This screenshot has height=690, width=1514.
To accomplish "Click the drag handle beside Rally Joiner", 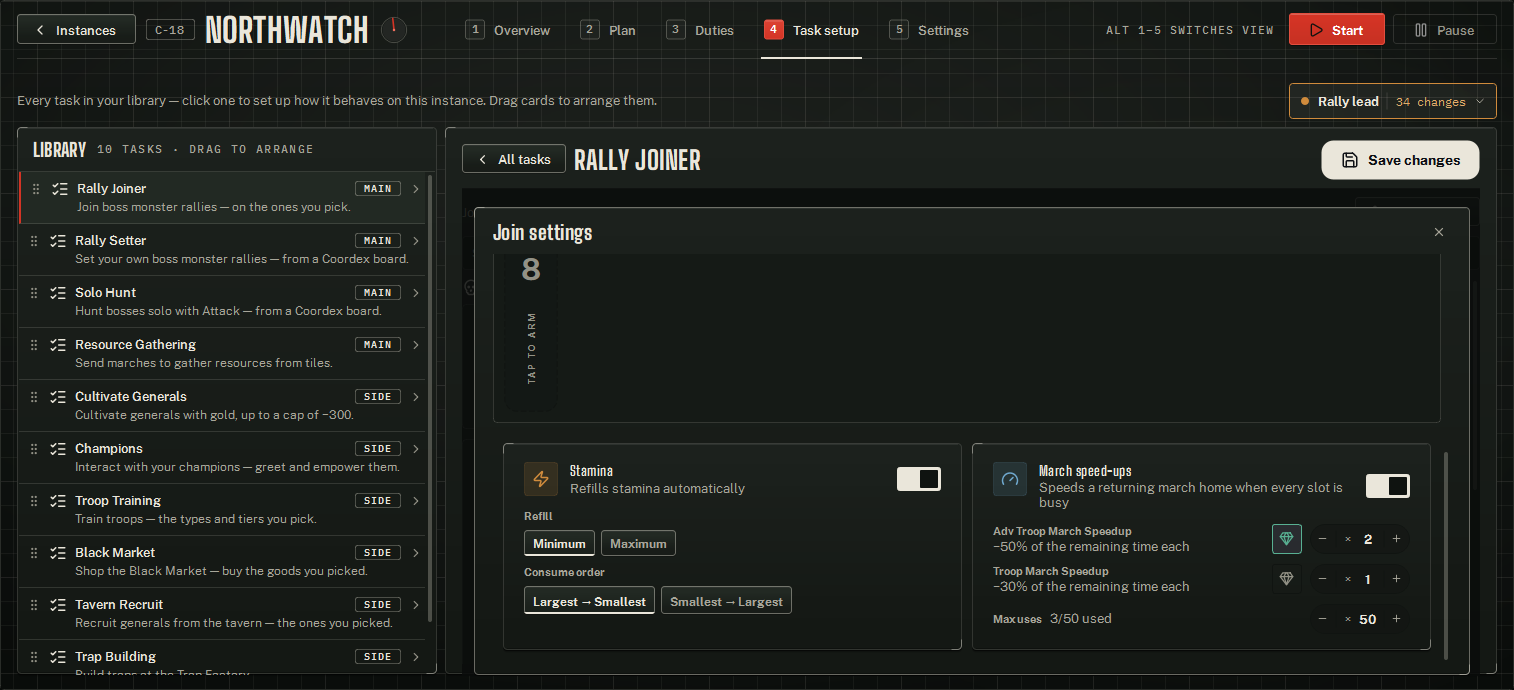I will (36, 189).
